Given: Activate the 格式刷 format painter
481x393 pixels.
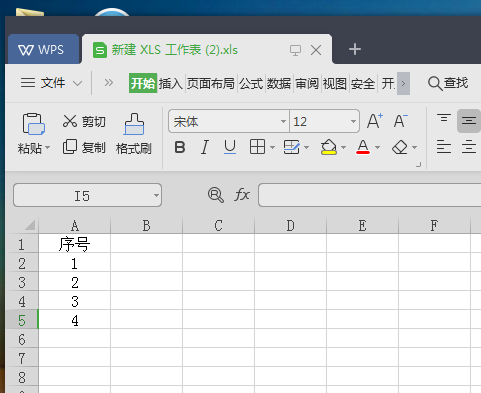Looking at the screenshot, I should 134,134.
